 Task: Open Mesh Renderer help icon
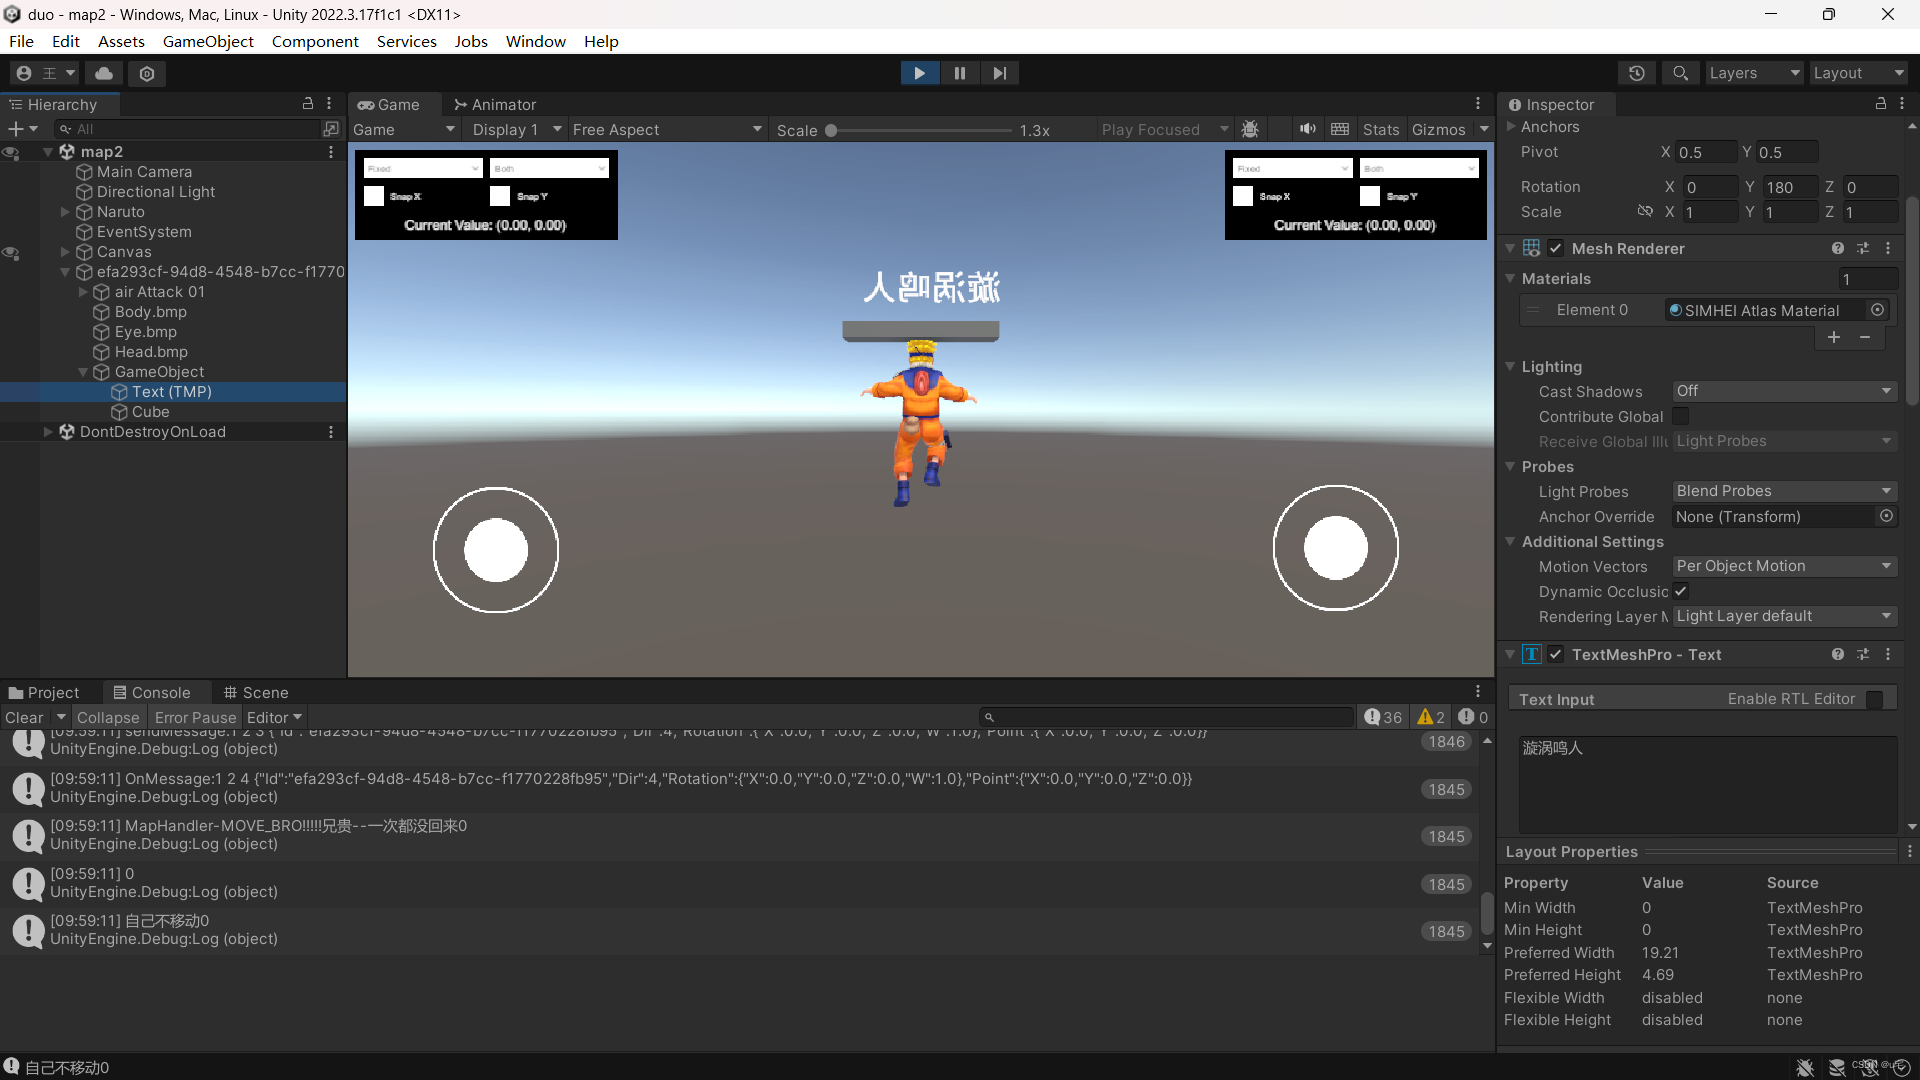tap(1838, 248)
